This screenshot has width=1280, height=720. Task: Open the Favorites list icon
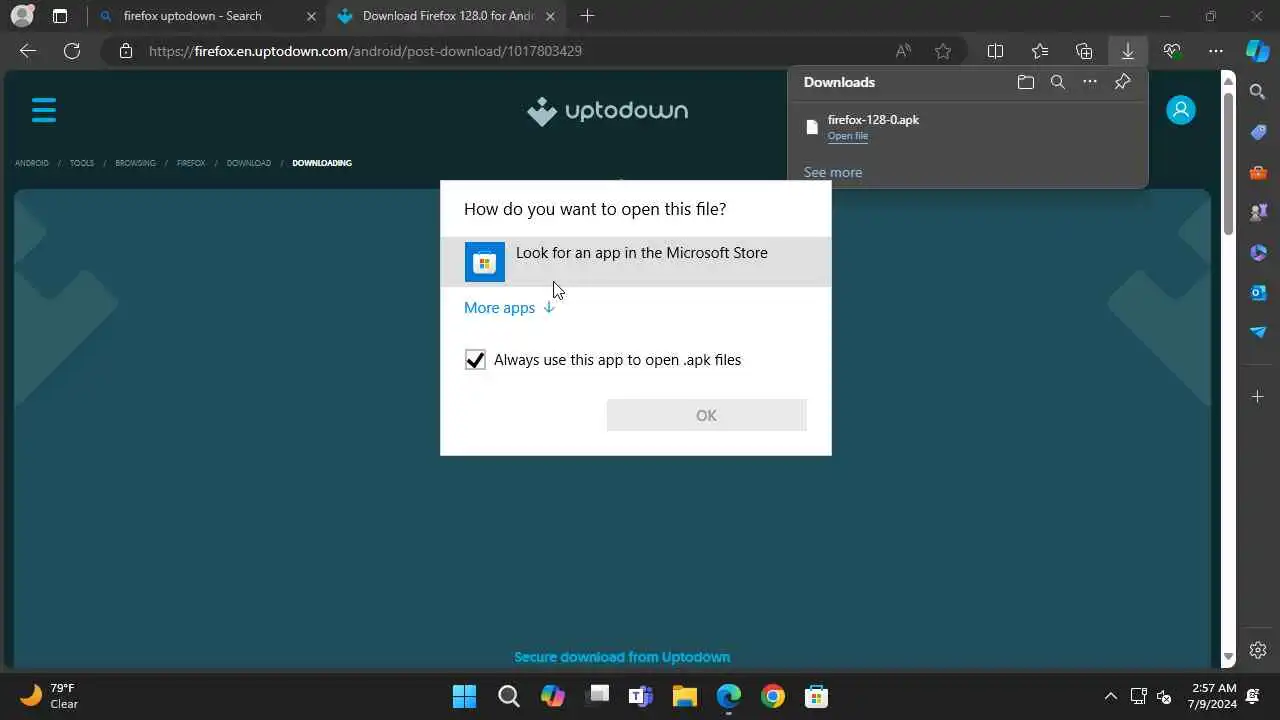(x=1040, y=51)
